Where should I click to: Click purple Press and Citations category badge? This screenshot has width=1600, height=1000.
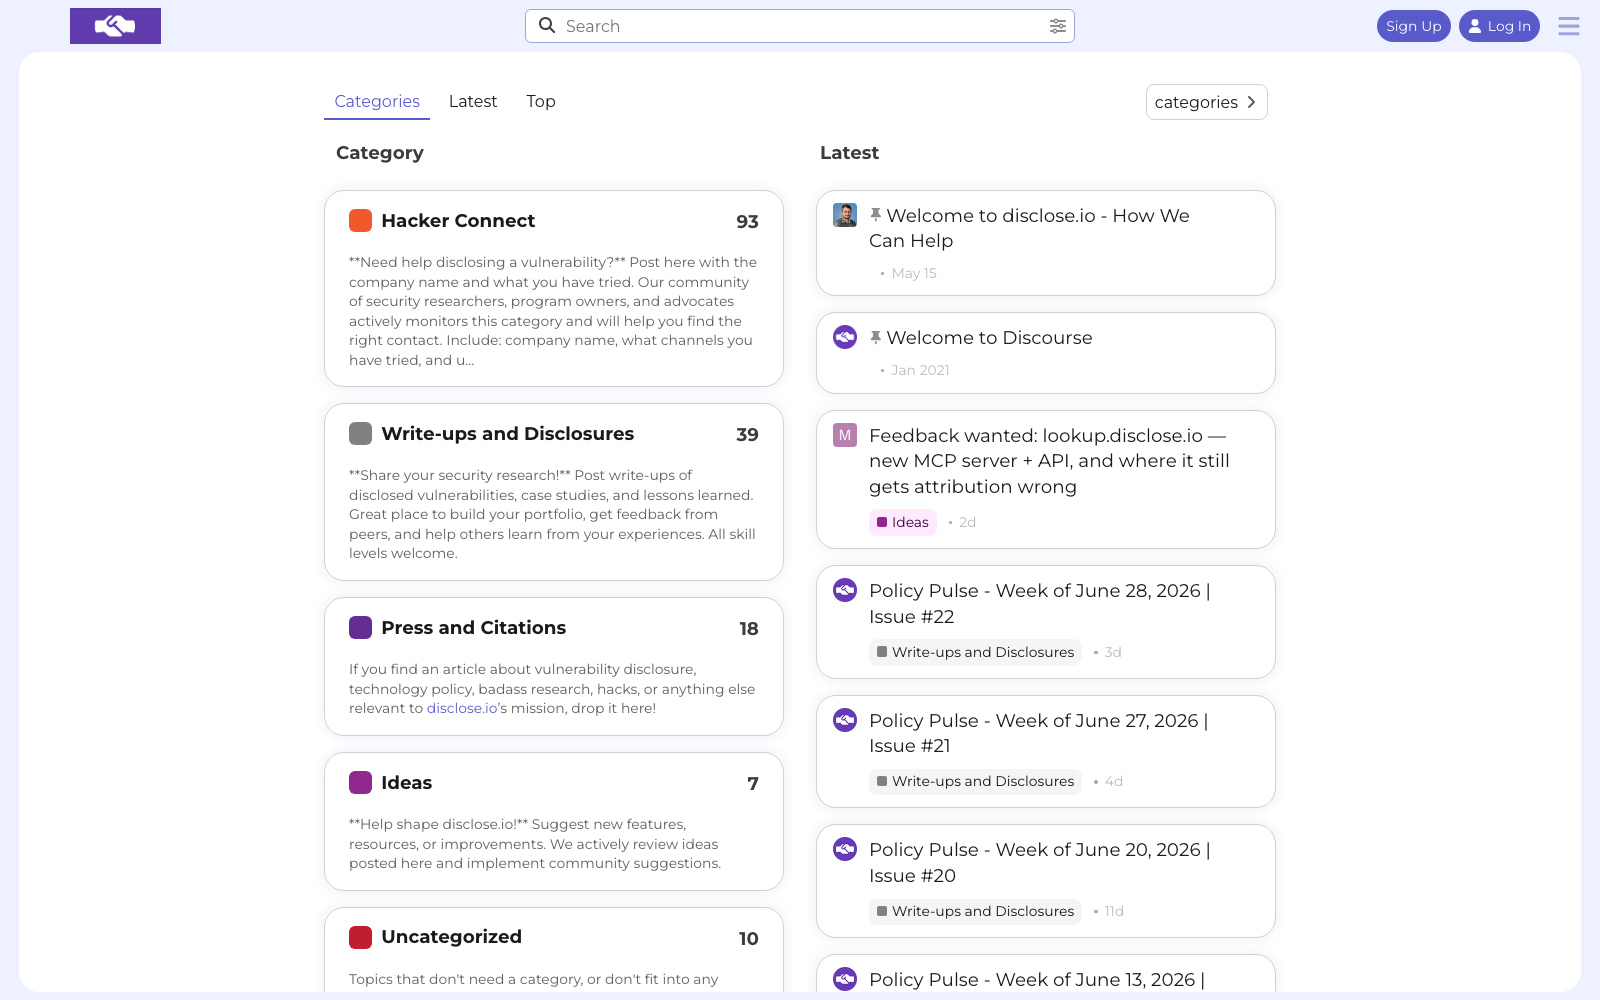coord(360,628)
